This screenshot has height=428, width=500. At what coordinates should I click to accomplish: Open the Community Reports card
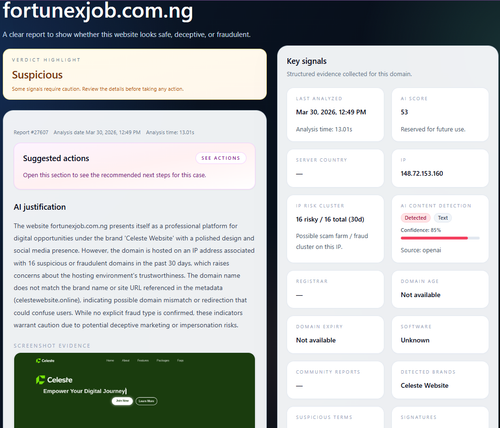click(335, 380)
